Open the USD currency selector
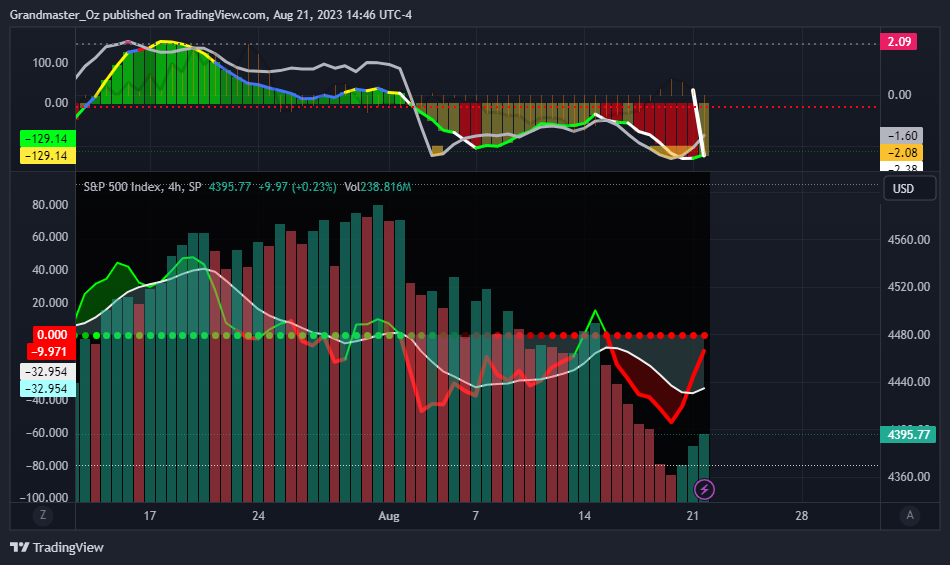Screen dimensions: 950x565 pyautogui.click(x=909, y=188)
